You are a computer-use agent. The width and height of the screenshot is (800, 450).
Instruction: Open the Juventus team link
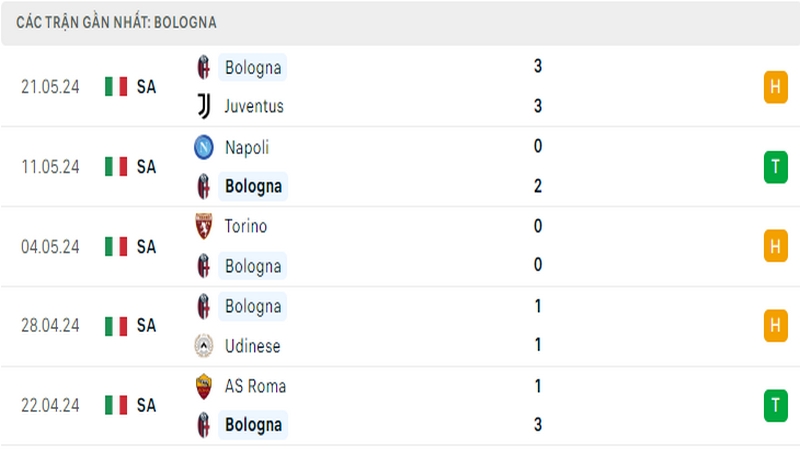pyautogui.click(x=254, y=106)
